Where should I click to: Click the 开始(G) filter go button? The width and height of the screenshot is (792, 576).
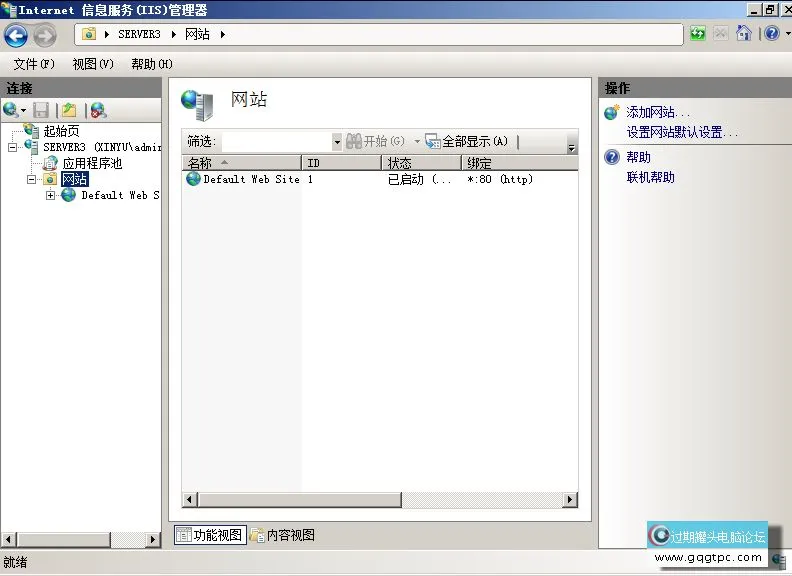tap(375, 141)
